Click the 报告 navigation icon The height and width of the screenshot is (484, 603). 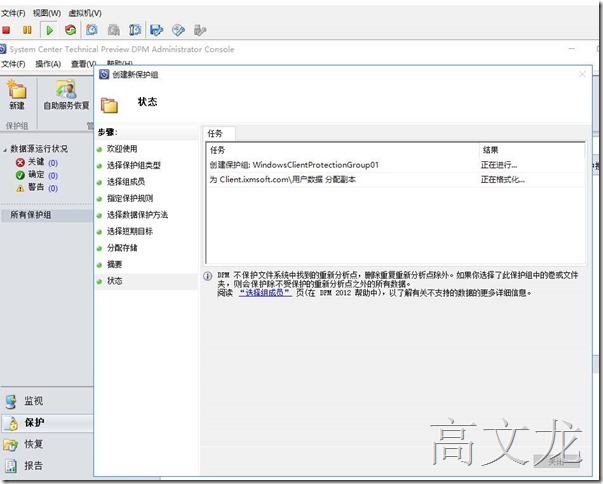(x=11, y=466)
